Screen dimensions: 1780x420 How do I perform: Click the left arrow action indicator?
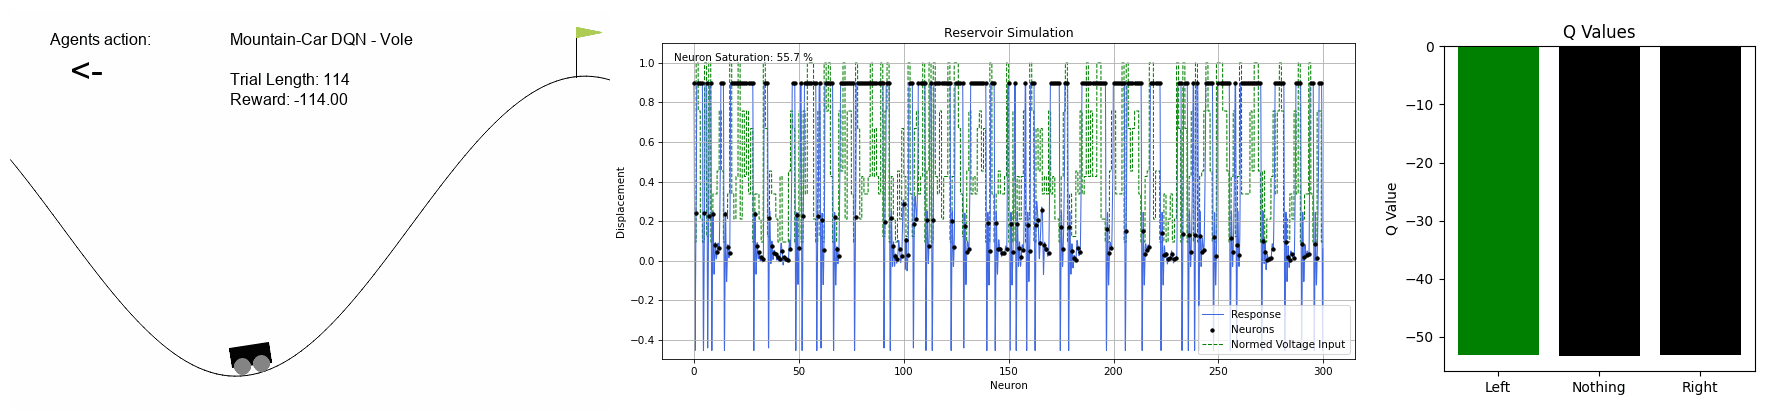coord(87,71)
